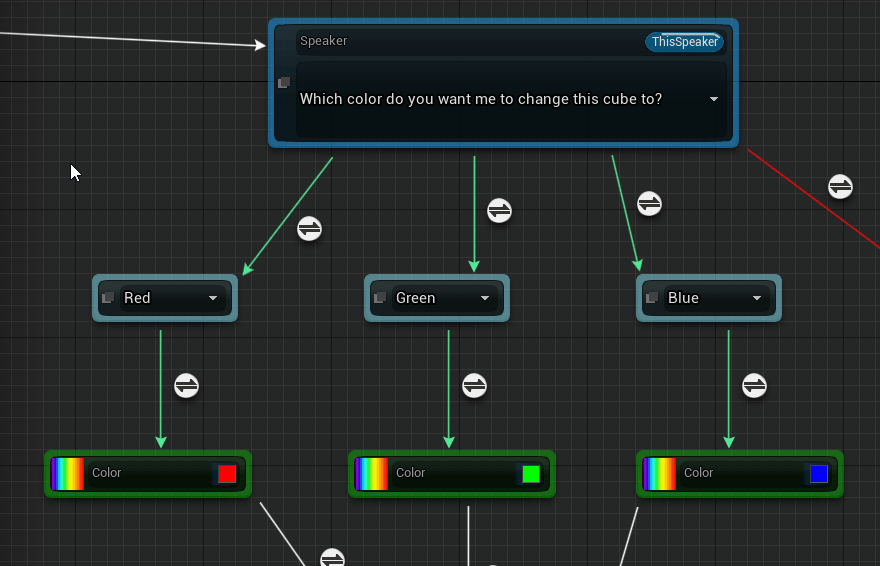Viewport: 880px width, 566px height.
Task: Expand the Green option dropdown arrow
Action: tap(485, 298)
